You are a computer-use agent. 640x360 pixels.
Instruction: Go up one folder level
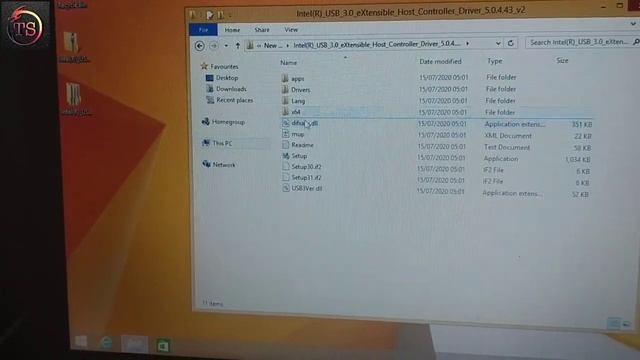238,46
